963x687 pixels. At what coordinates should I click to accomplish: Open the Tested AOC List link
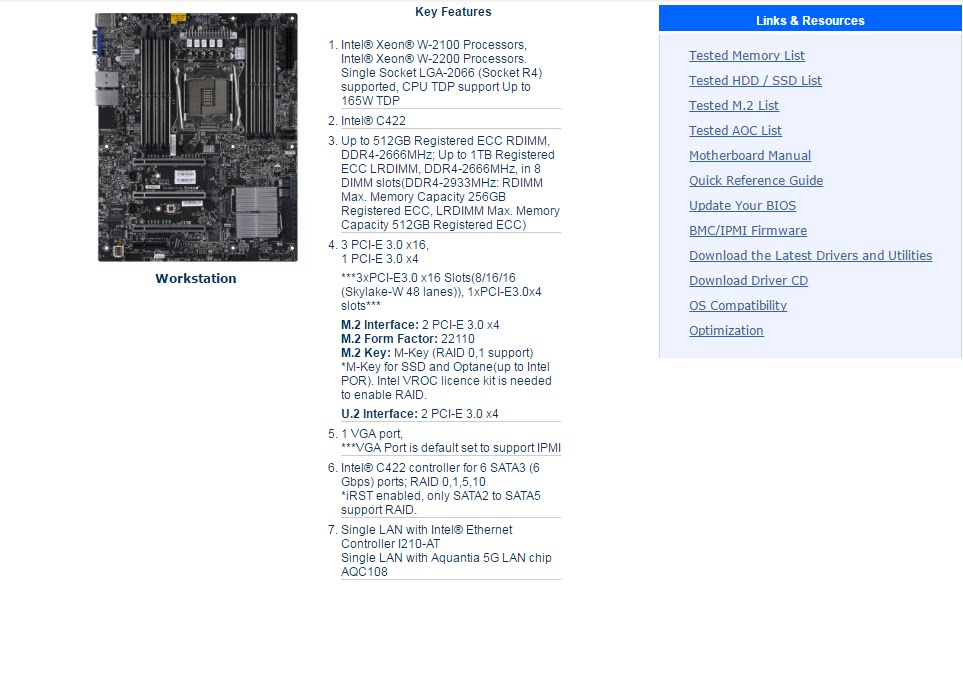click(x=735, y=131)
